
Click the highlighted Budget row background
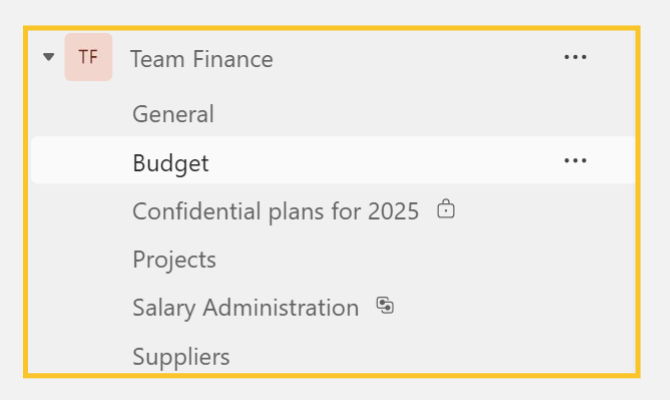(x=333, y=160)
